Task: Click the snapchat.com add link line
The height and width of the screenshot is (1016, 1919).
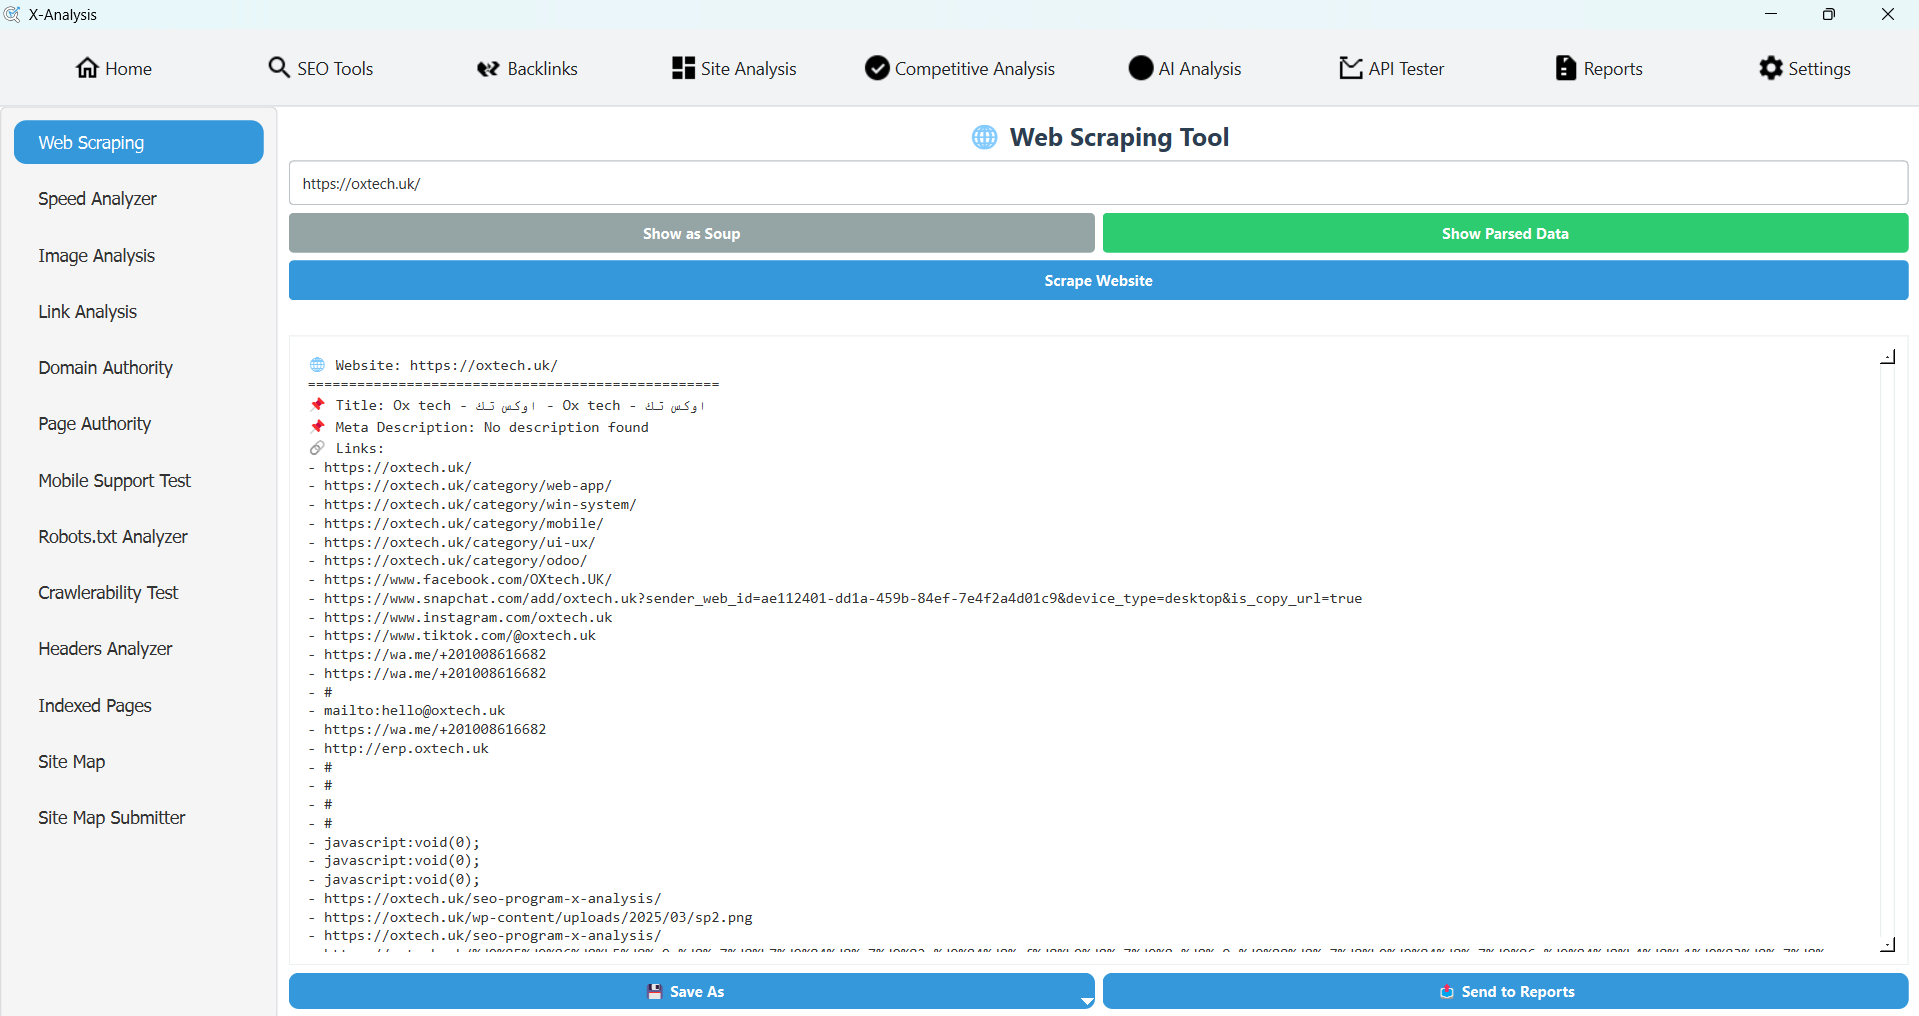Action: 843,598
